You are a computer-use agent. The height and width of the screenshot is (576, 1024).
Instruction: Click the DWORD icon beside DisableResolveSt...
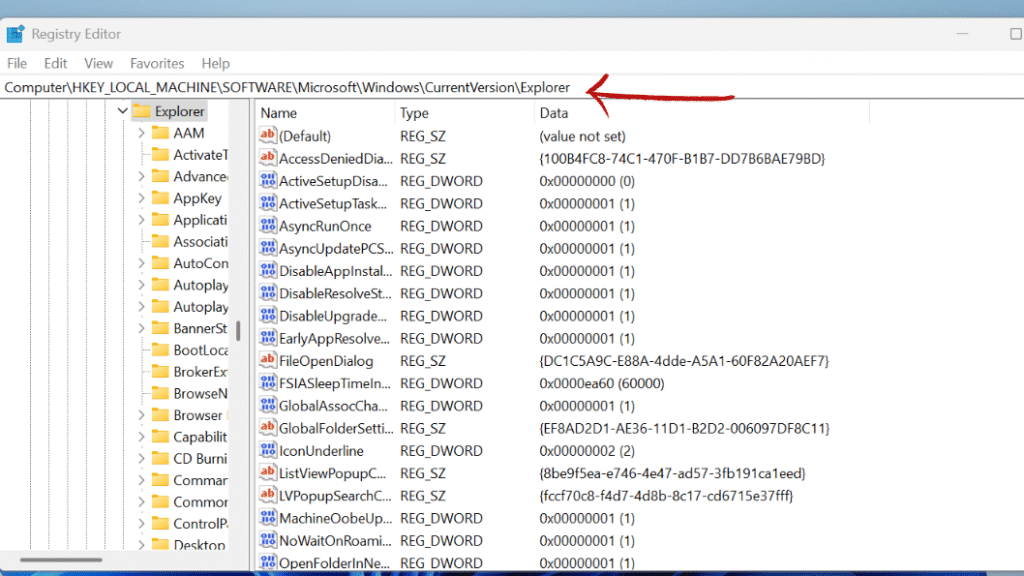click(268, 293)
